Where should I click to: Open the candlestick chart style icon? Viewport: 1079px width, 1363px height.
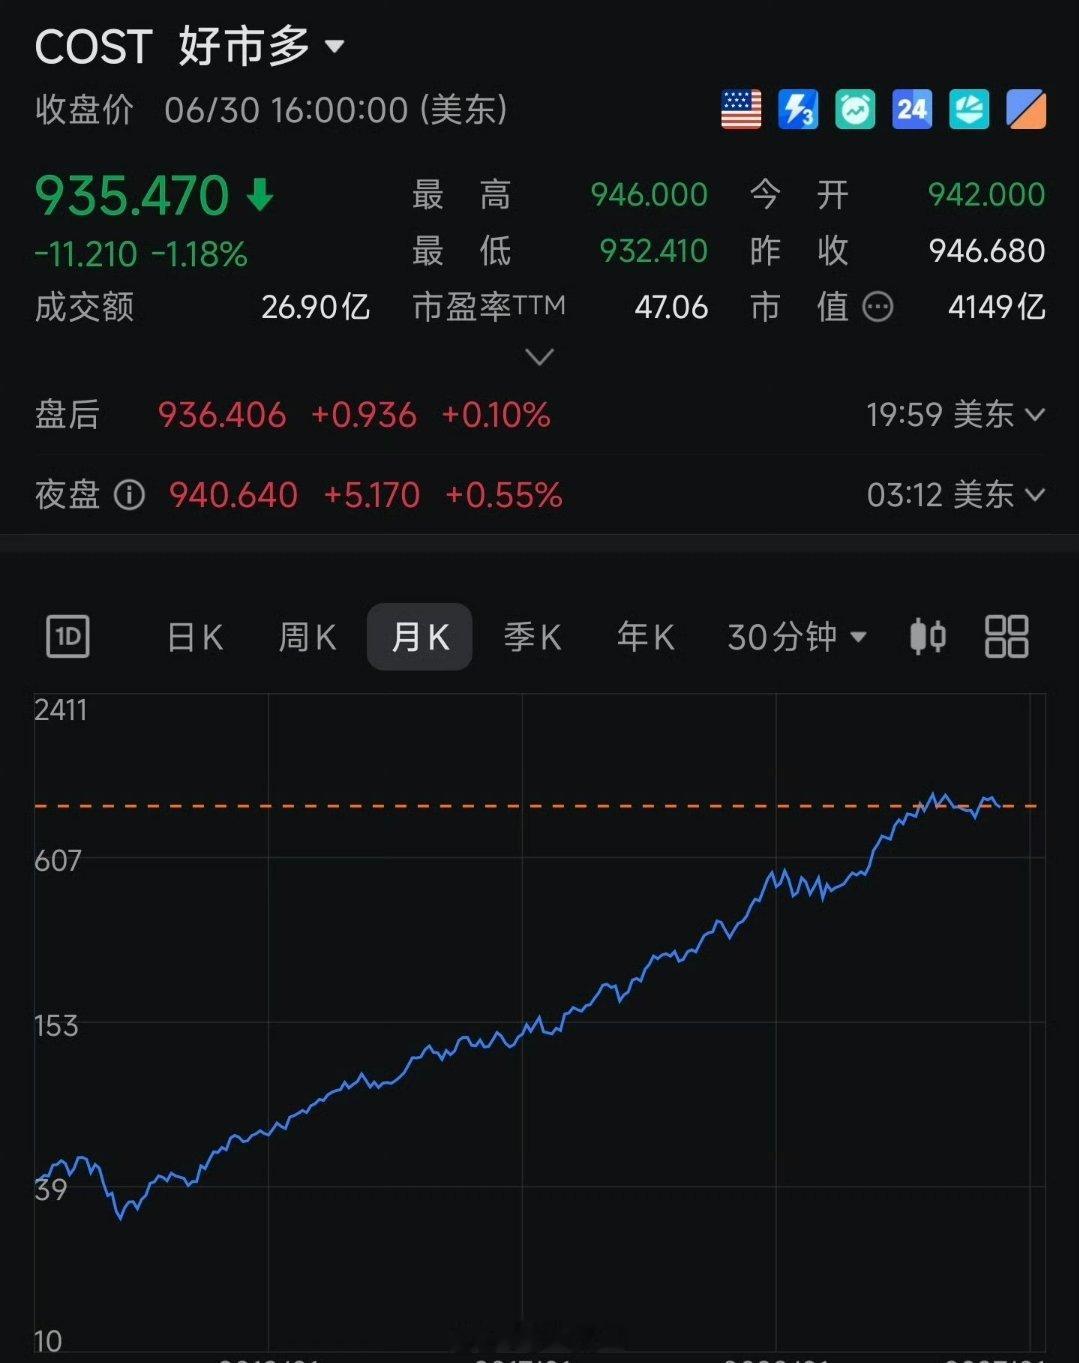click(x=928, y=636)
